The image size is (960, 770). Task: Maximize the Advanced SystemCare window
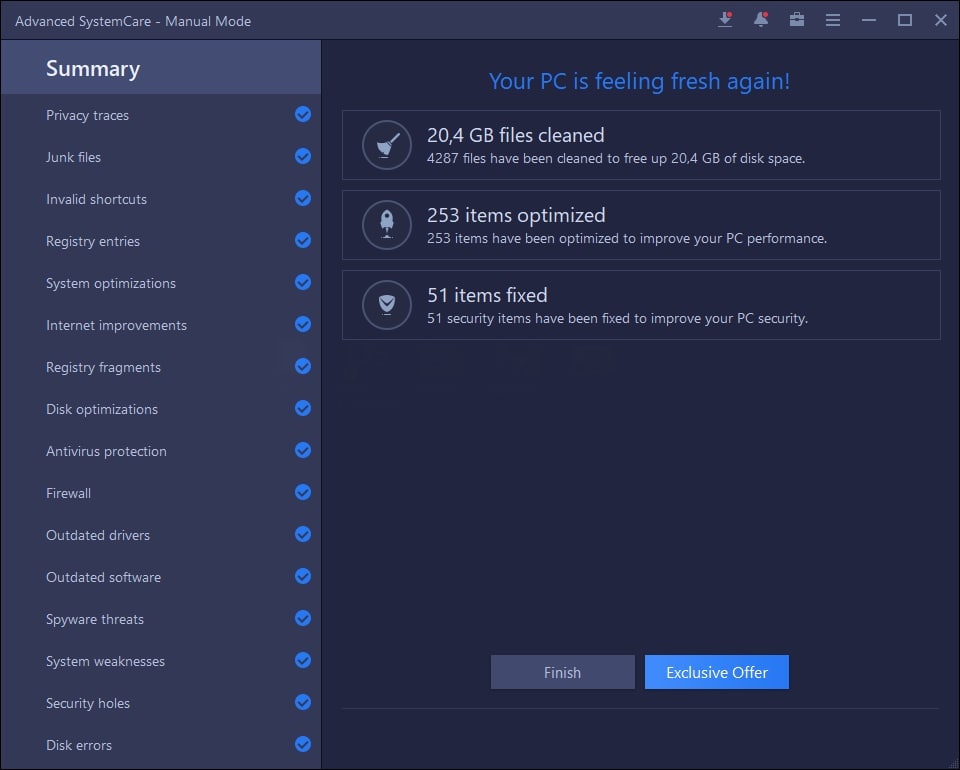coord(905,20)
